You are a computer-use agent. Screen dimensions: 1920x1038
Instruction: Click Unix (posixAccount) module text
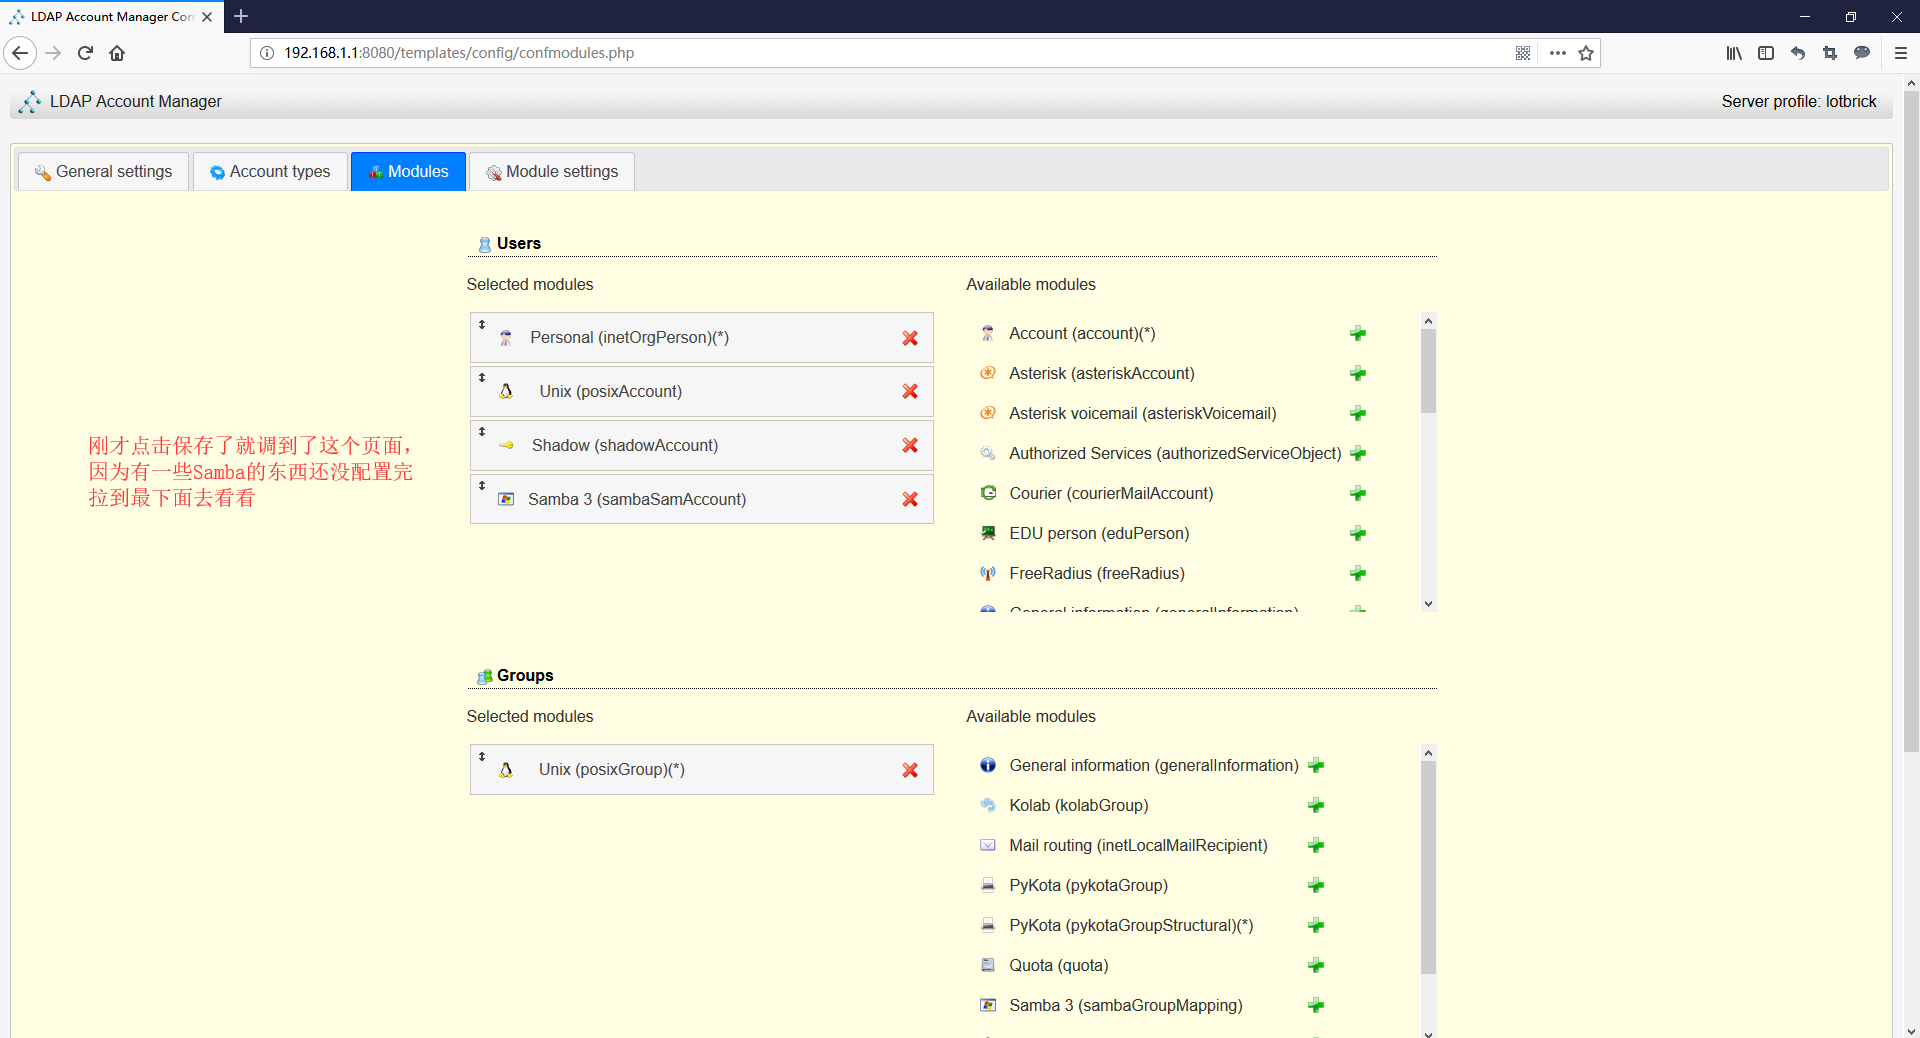pyautogui.click(x=610, y=391)
